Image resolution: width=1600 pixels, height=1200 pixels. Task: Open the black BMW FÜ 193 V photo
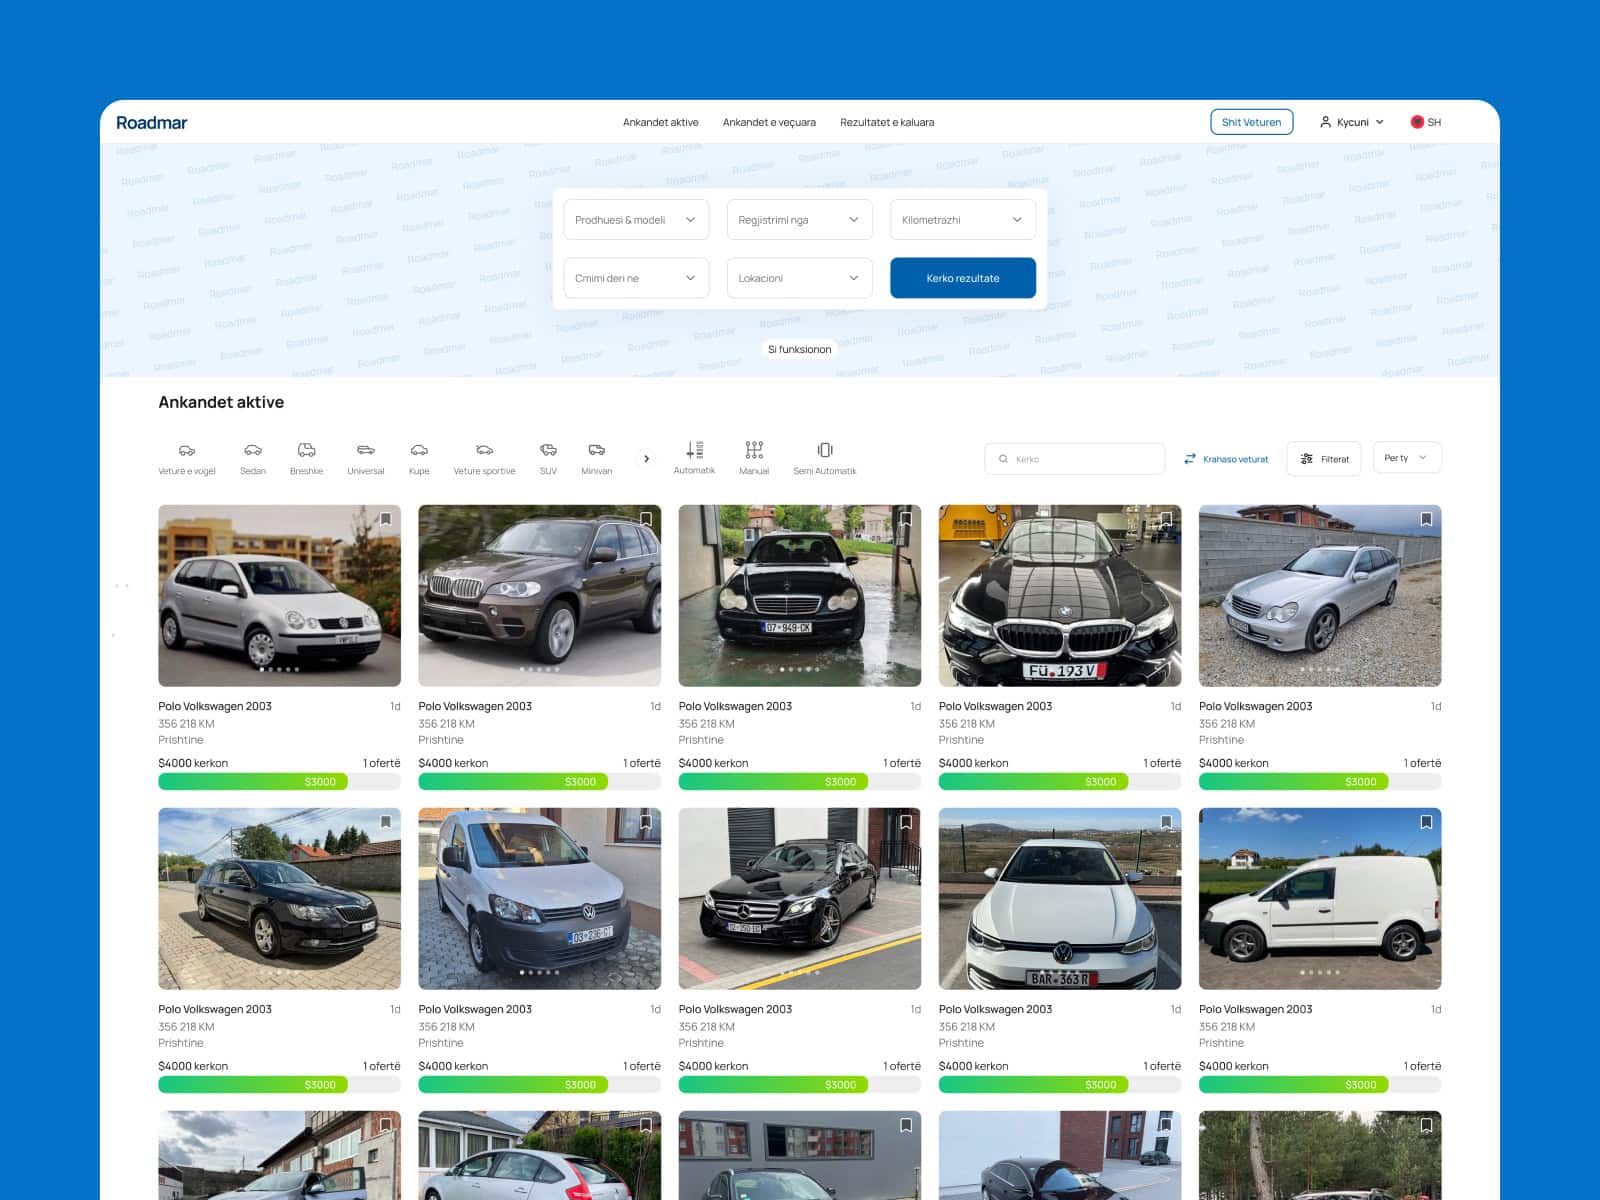(1060, 596)
